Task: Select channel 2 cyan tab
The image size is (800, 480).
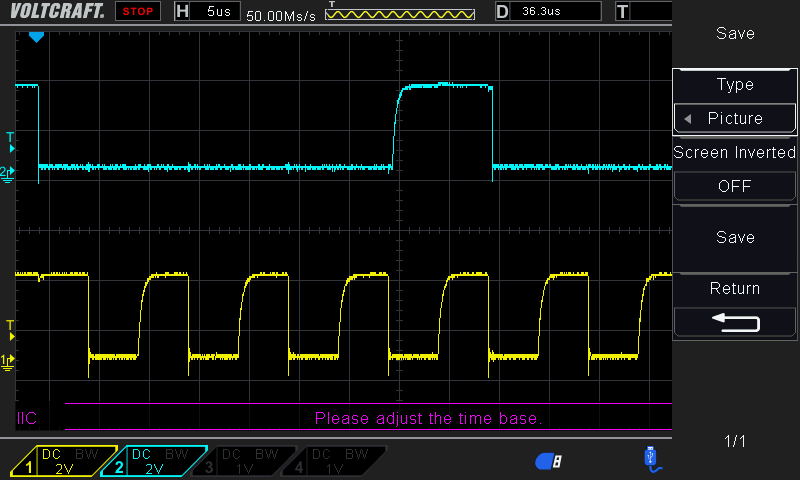Action: tap(153, 461)
